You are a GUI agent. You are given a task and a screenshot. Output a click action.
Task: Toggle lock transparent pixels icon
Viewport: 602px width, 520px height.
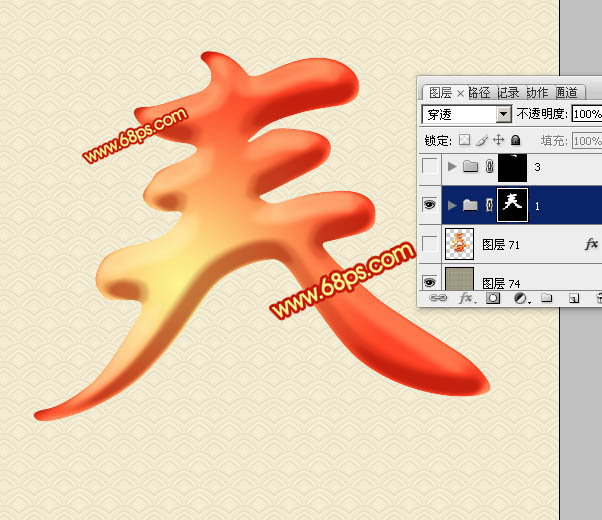(x=465, y=140)
